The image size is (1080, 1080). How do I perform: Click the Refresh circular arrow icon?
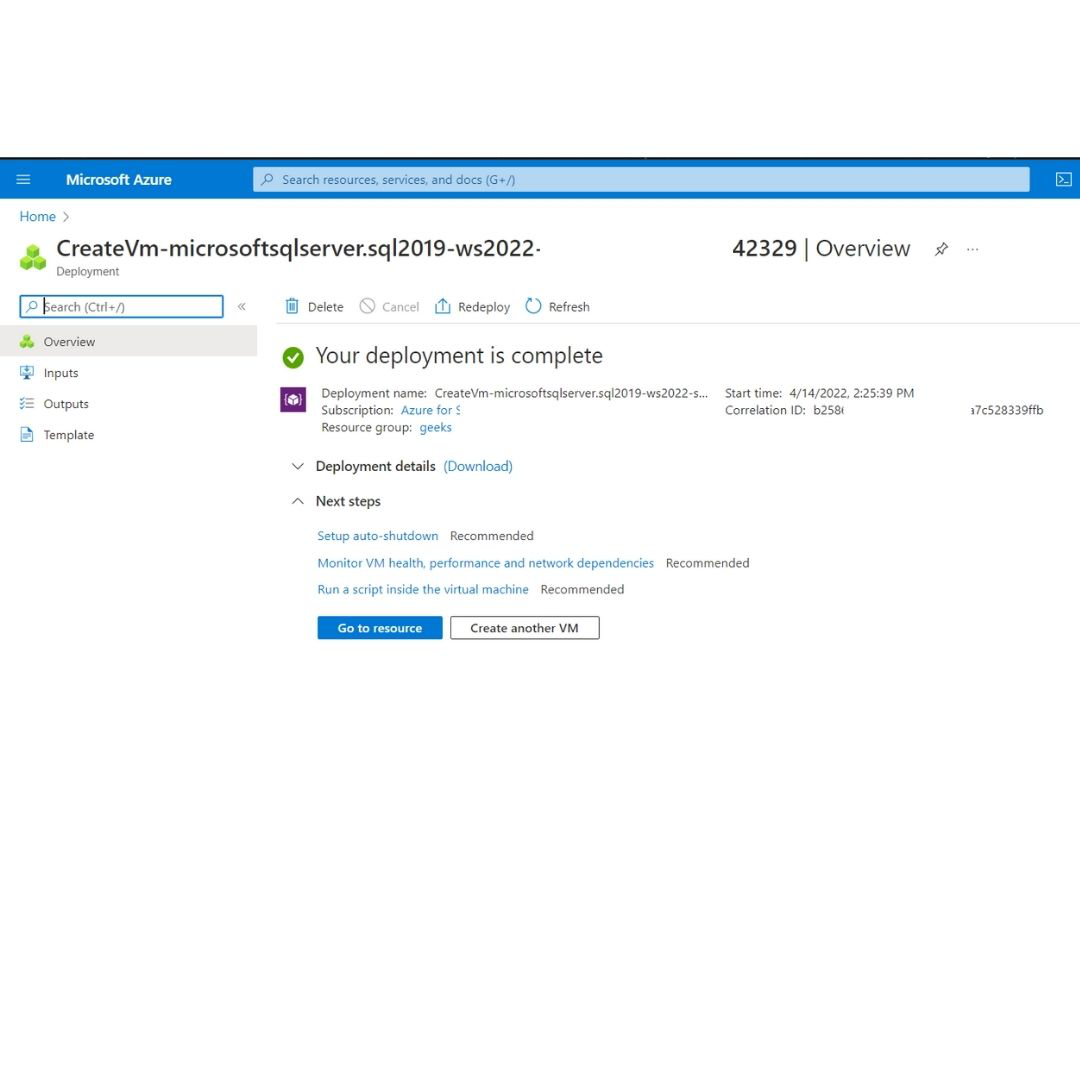point(533,306)
